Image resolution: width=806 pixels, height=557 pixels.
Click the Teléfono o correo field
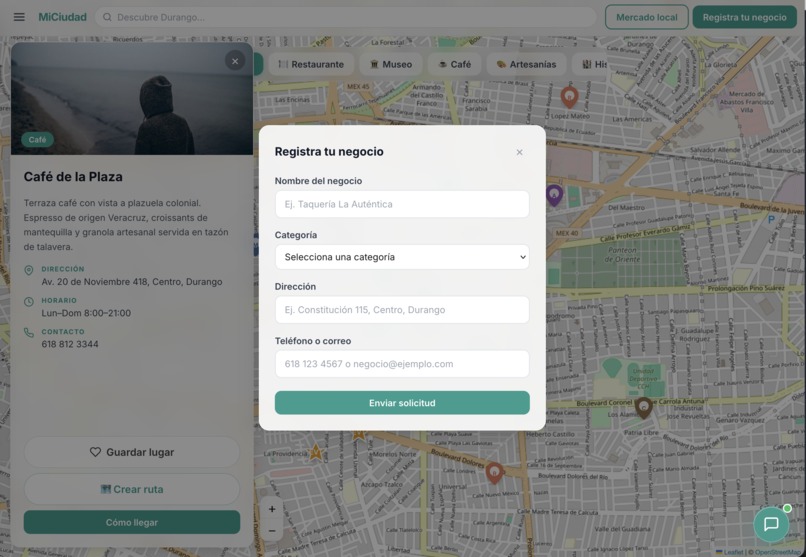coord(402,364)
